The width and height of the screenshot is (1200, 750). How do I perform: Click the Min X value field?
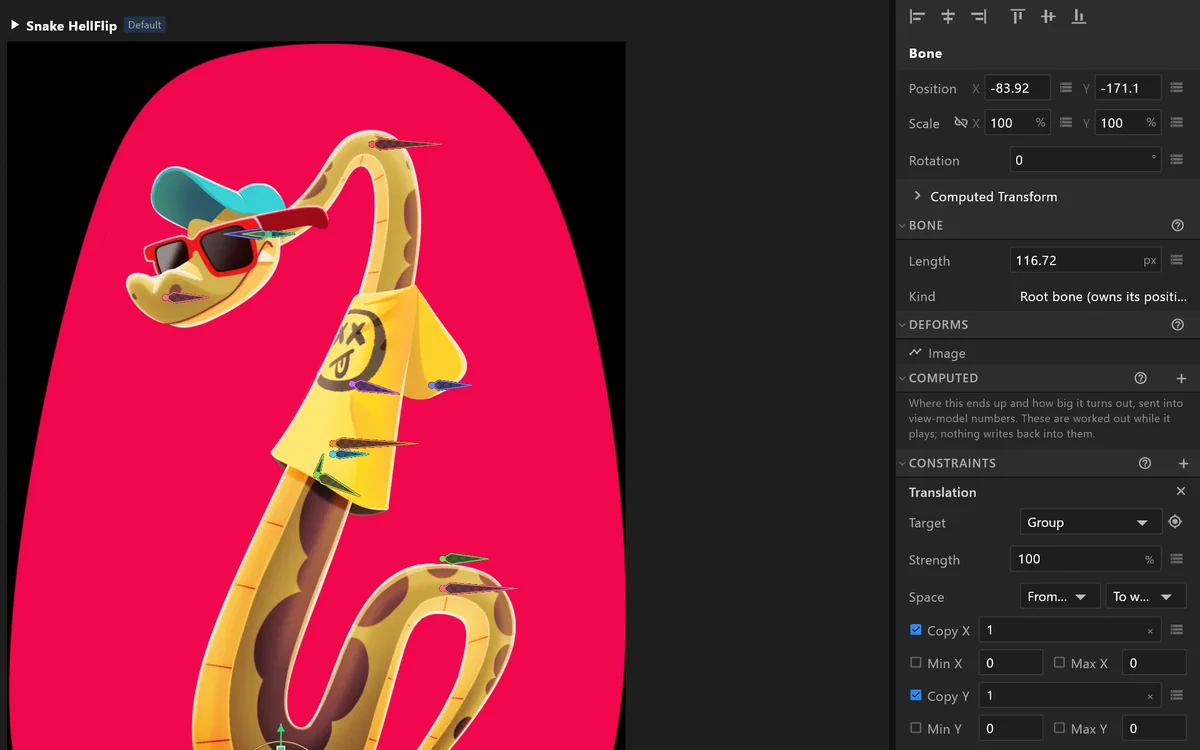1010,663
